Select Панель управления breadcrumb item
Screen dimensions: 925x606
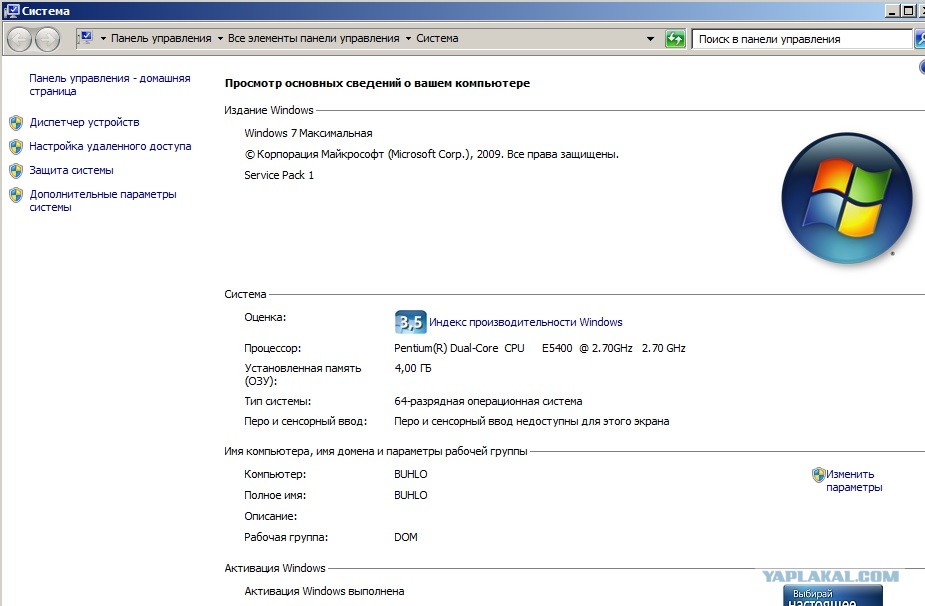(161, 38)
